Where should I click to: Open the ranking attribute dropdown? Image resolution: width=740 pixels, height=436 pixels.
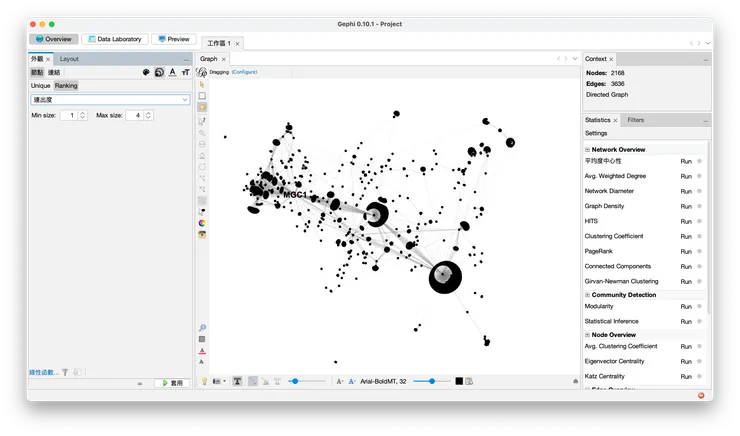coord(110,100)
